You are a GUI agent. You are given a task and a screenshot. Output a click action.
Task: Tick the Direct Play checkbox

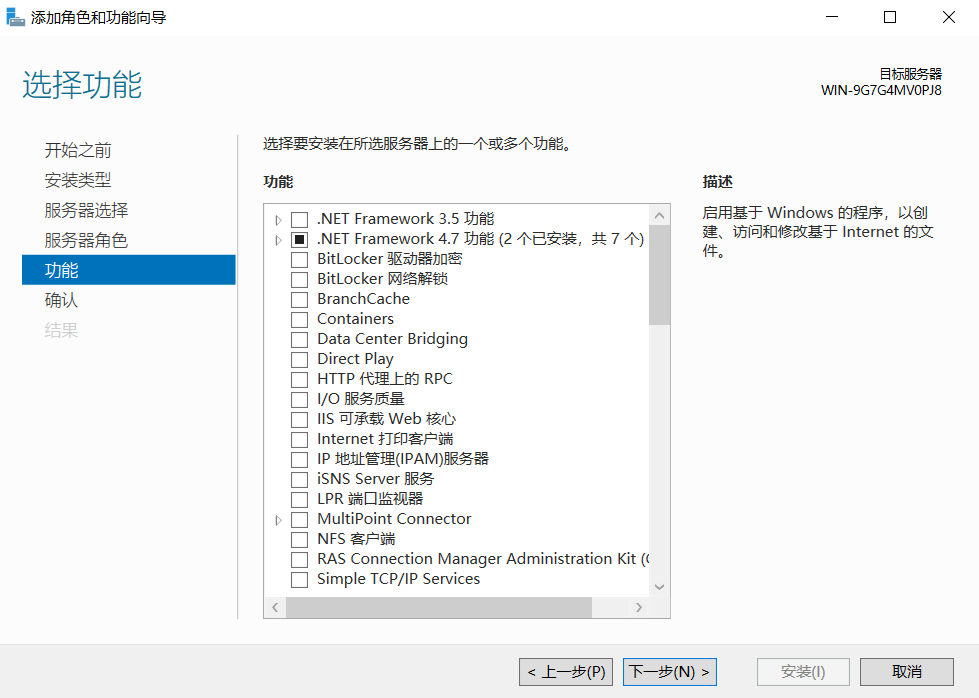tap(300, 360)
